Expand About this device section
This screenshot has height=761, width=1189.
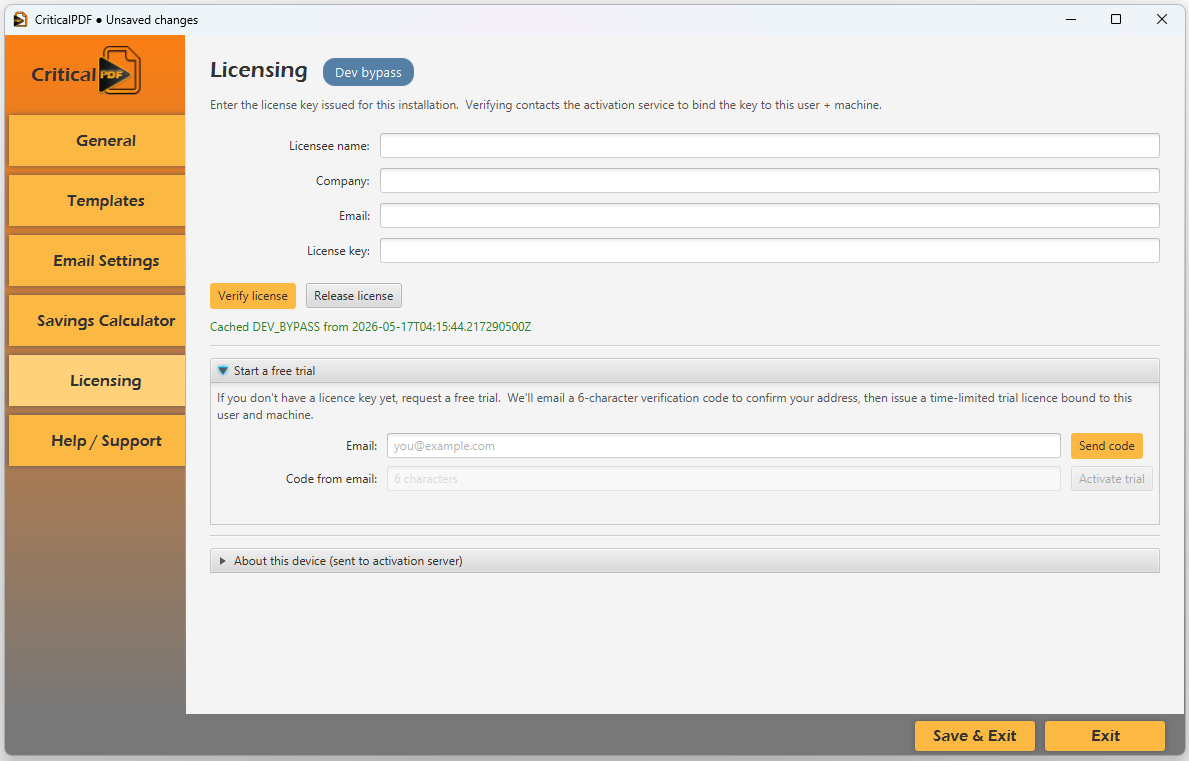coord(684,561)
